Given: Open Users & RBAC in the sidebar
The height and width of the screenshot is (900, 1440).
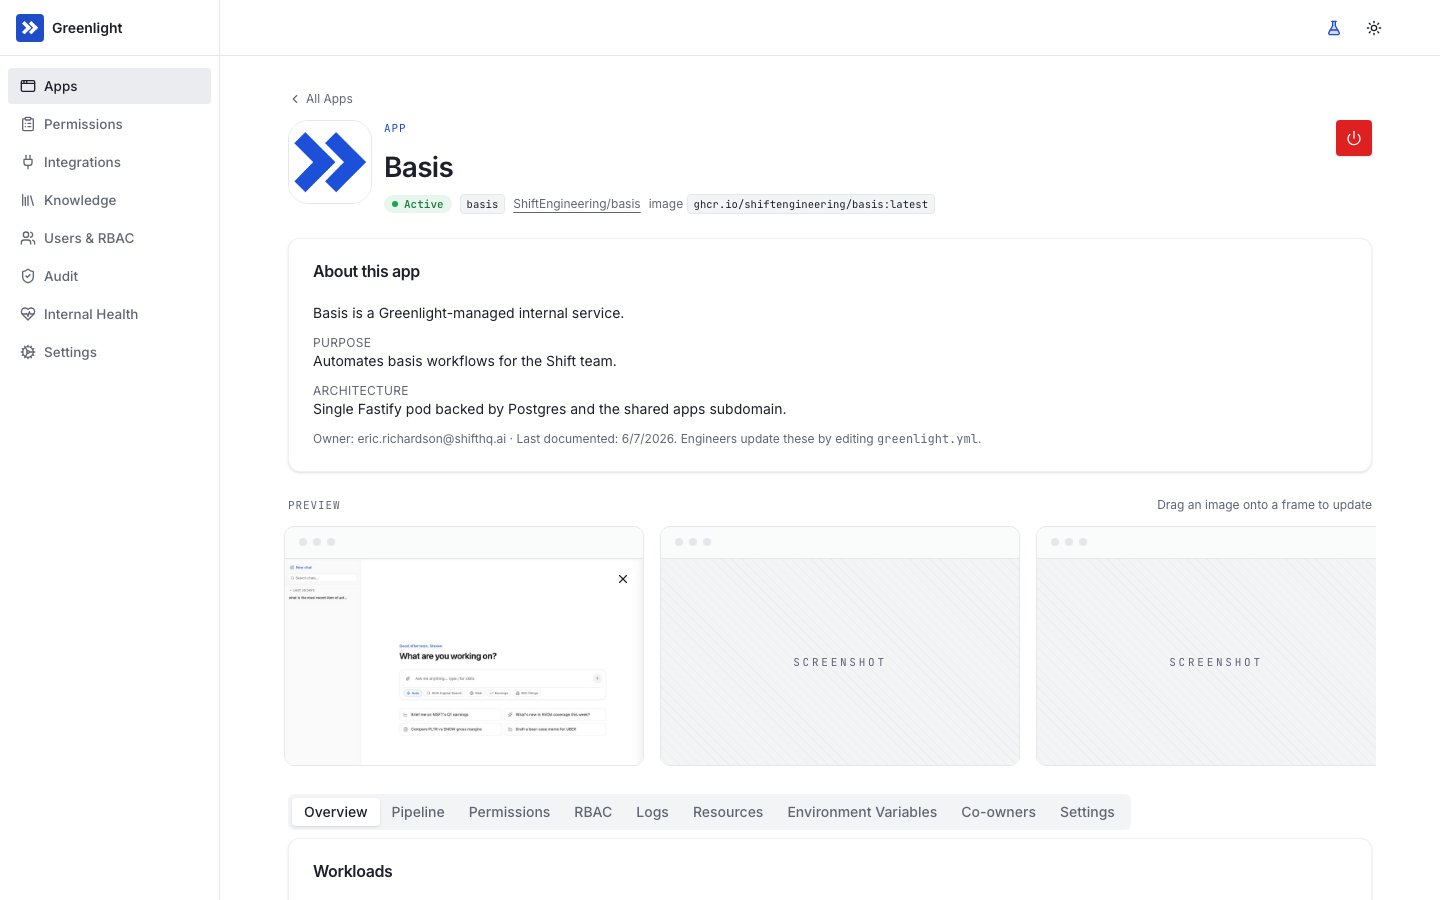Looking at the screenshot, I should pos(109,238).
